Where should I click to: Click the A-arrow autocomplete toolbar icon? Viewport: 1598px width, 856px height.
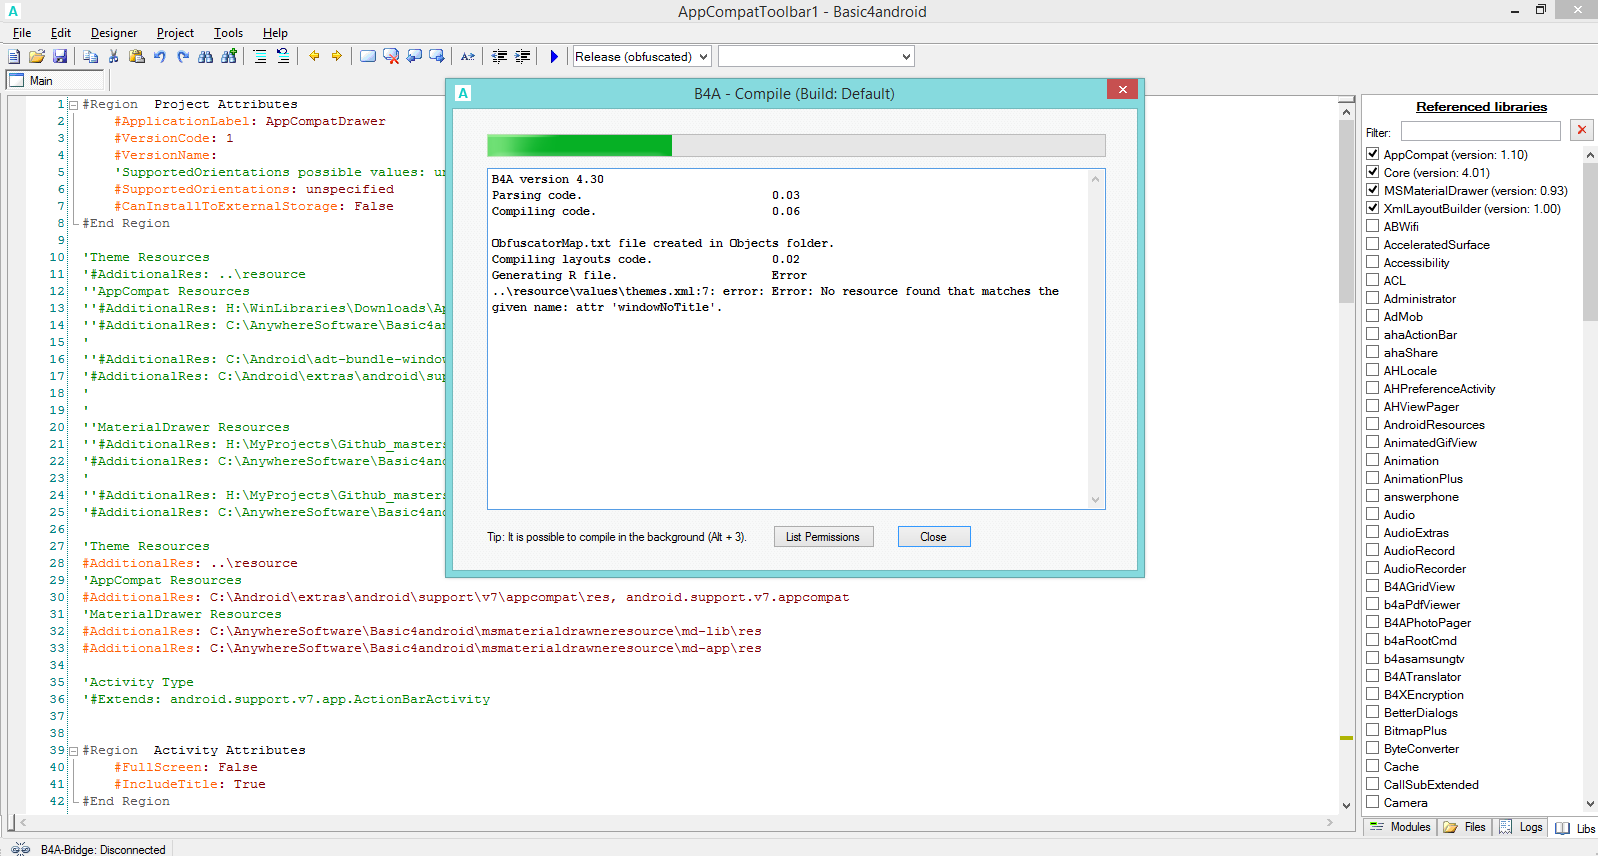point(468,57)
